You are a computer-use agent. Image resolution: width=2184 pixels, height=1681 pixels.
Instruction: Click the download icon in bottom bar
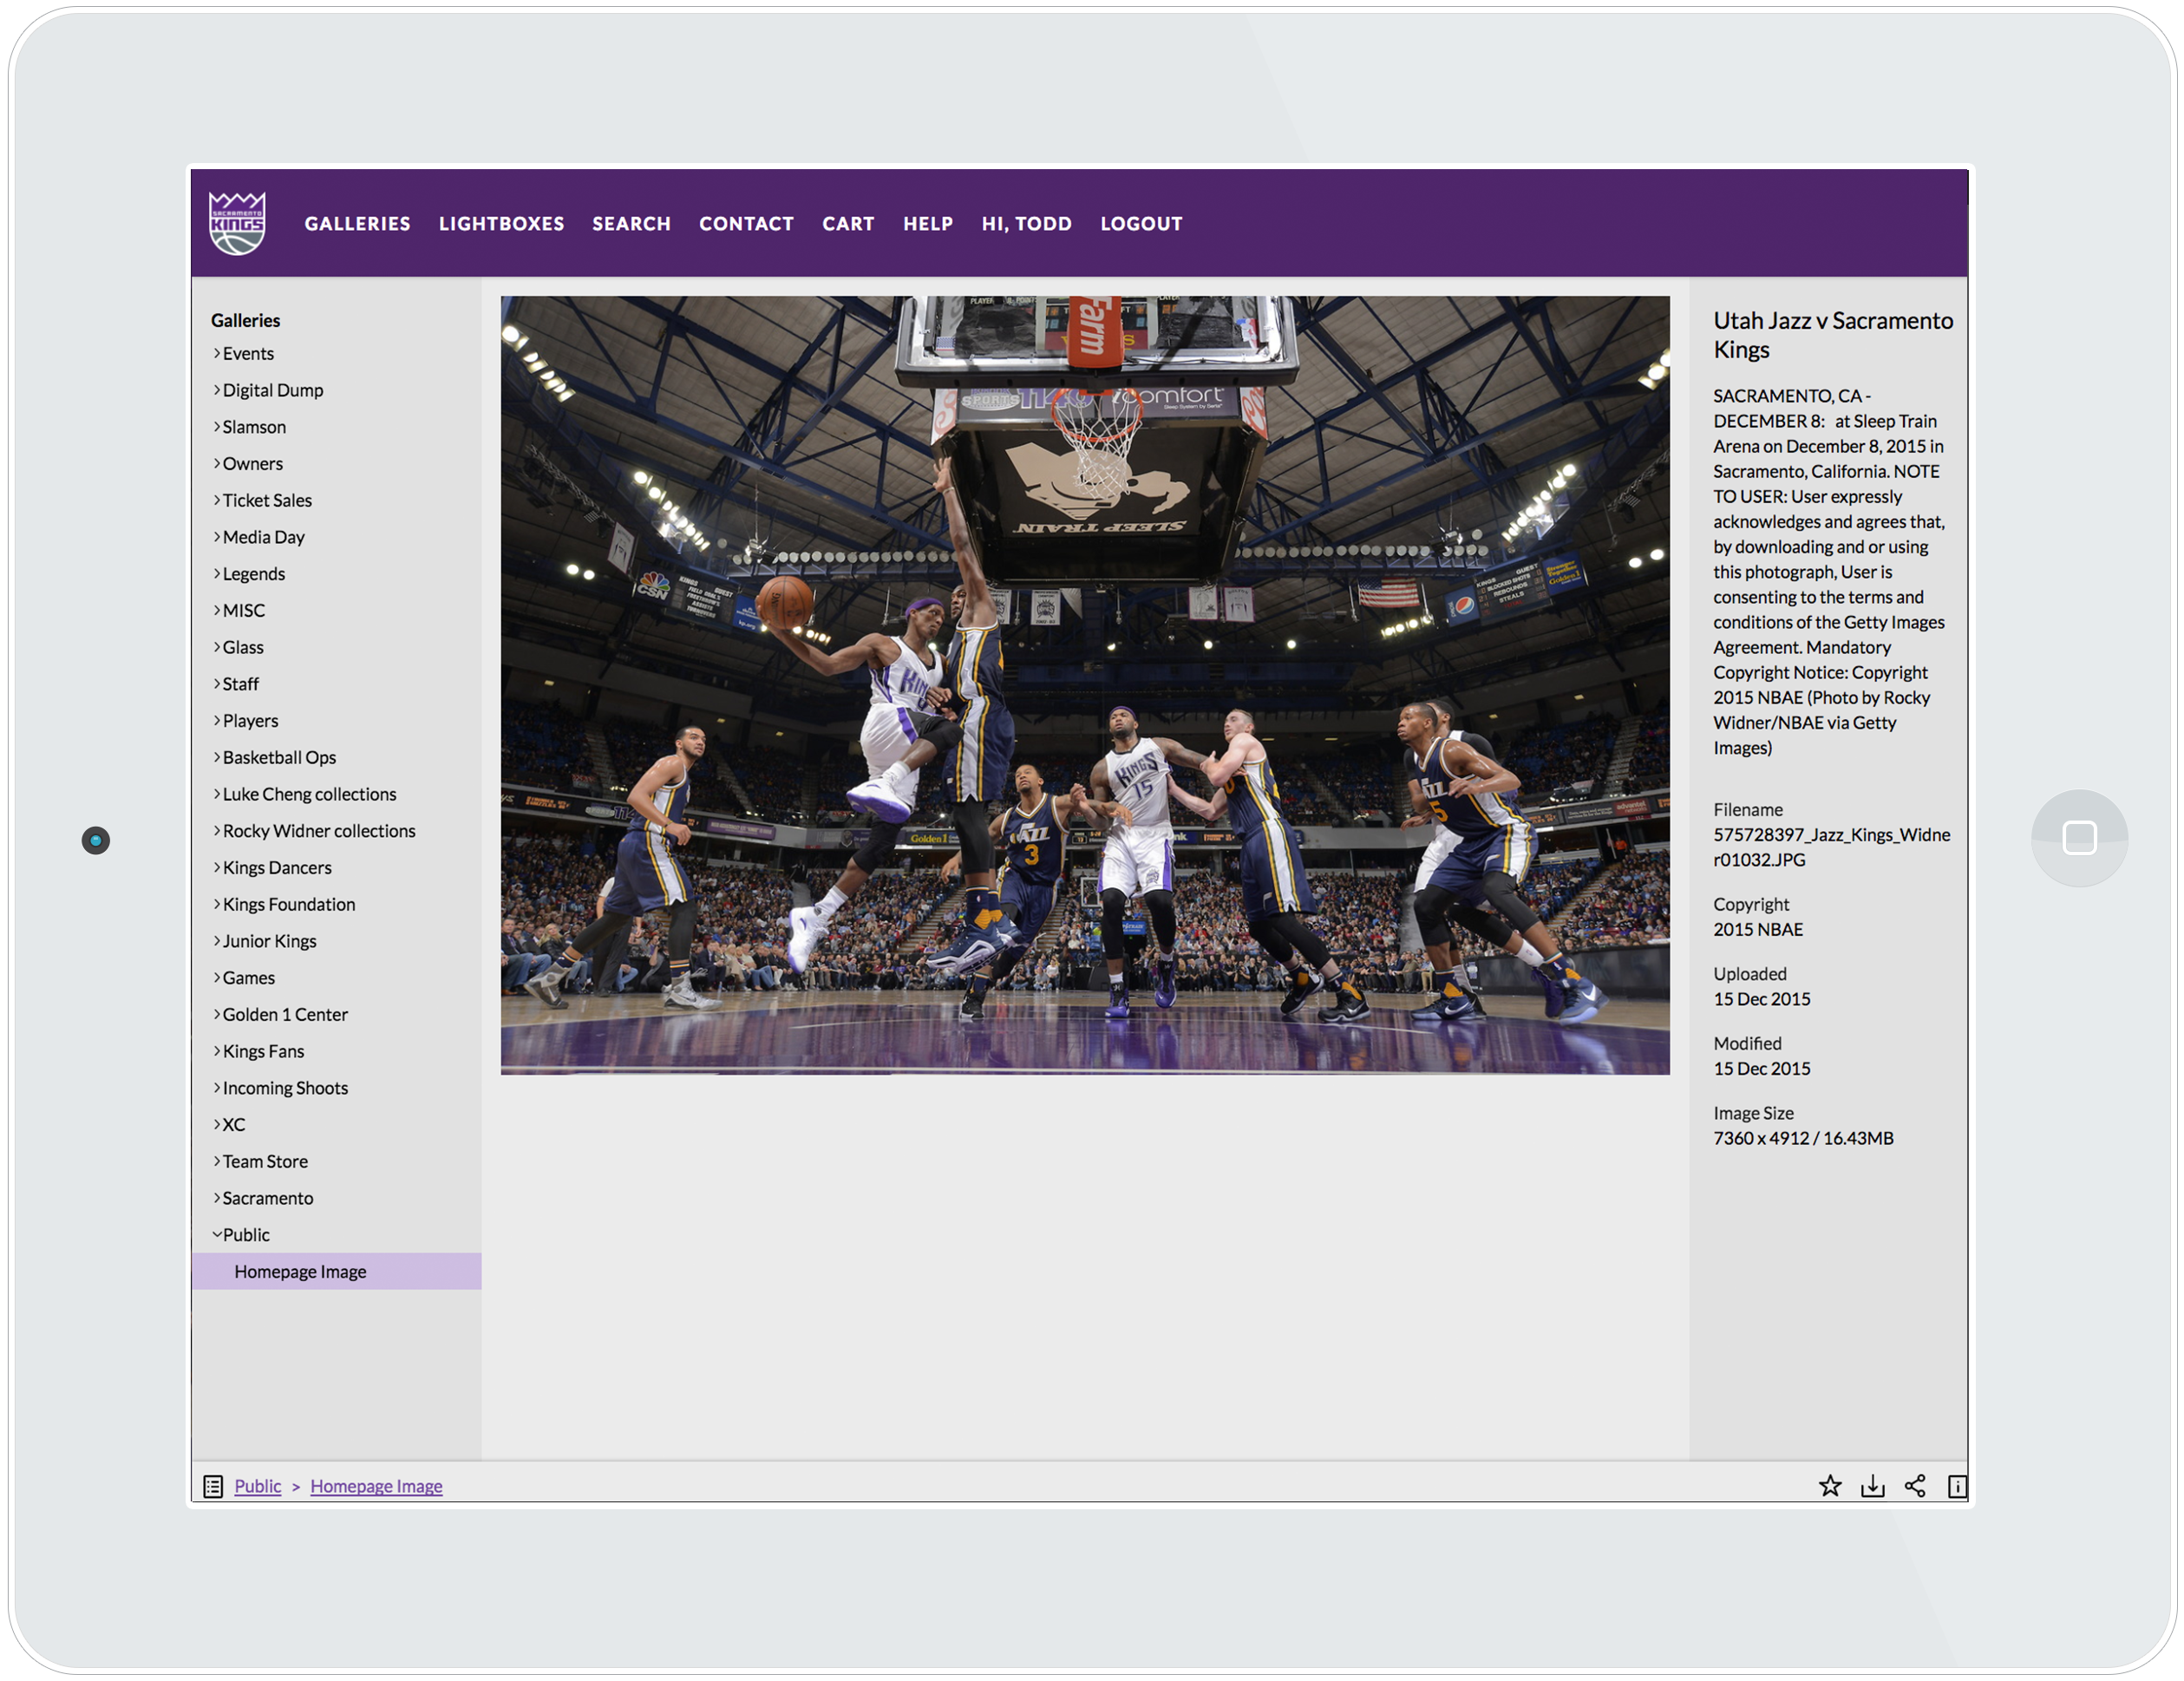click(x=1872, y=1486)
